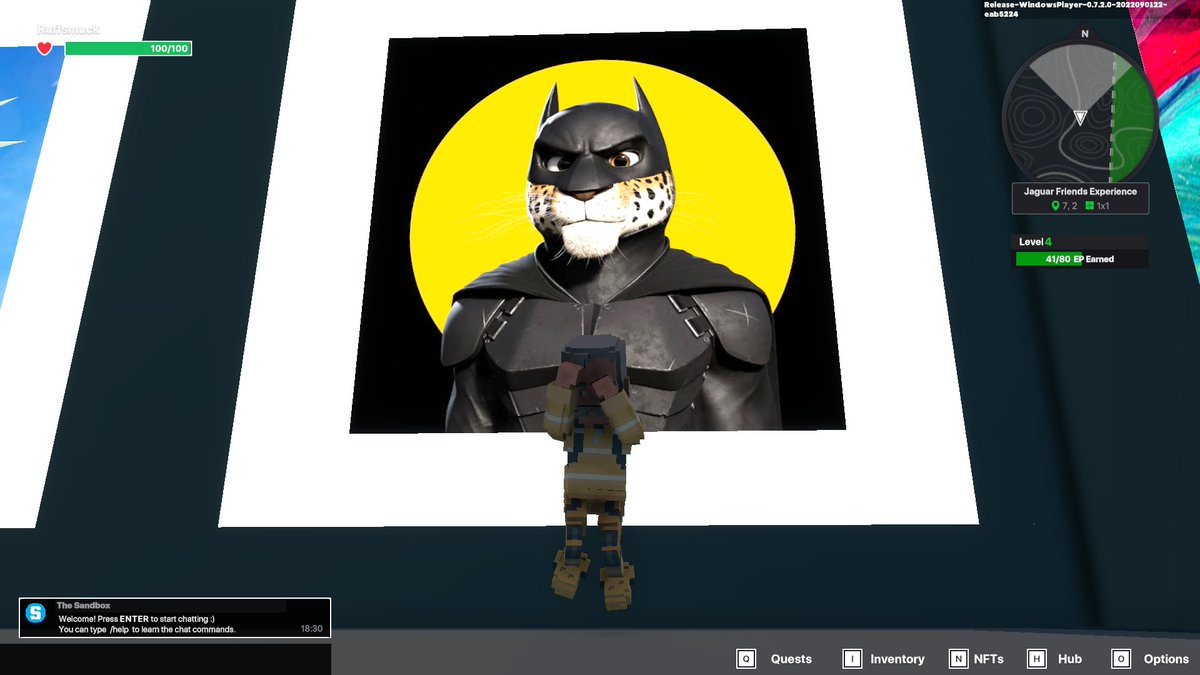This screenshot has width=1200, height=675.
Task: Go to the Hub
Action: (x=1069, y=659)
